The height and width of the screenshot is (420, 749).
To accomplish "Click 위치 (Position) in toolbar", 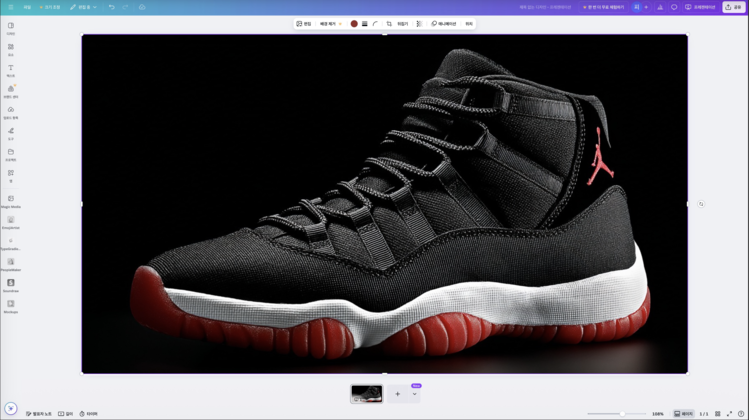I will 469,24.
